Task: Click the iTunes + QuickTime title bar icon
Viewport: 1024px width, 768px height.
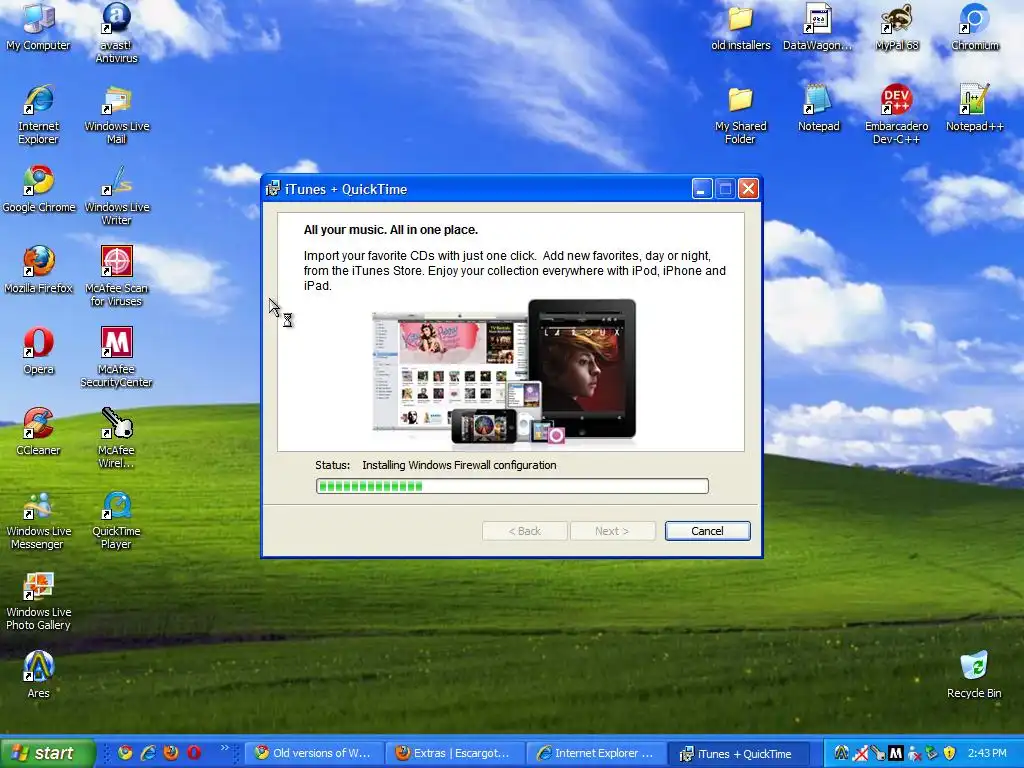Action: (x=273, y=189)
